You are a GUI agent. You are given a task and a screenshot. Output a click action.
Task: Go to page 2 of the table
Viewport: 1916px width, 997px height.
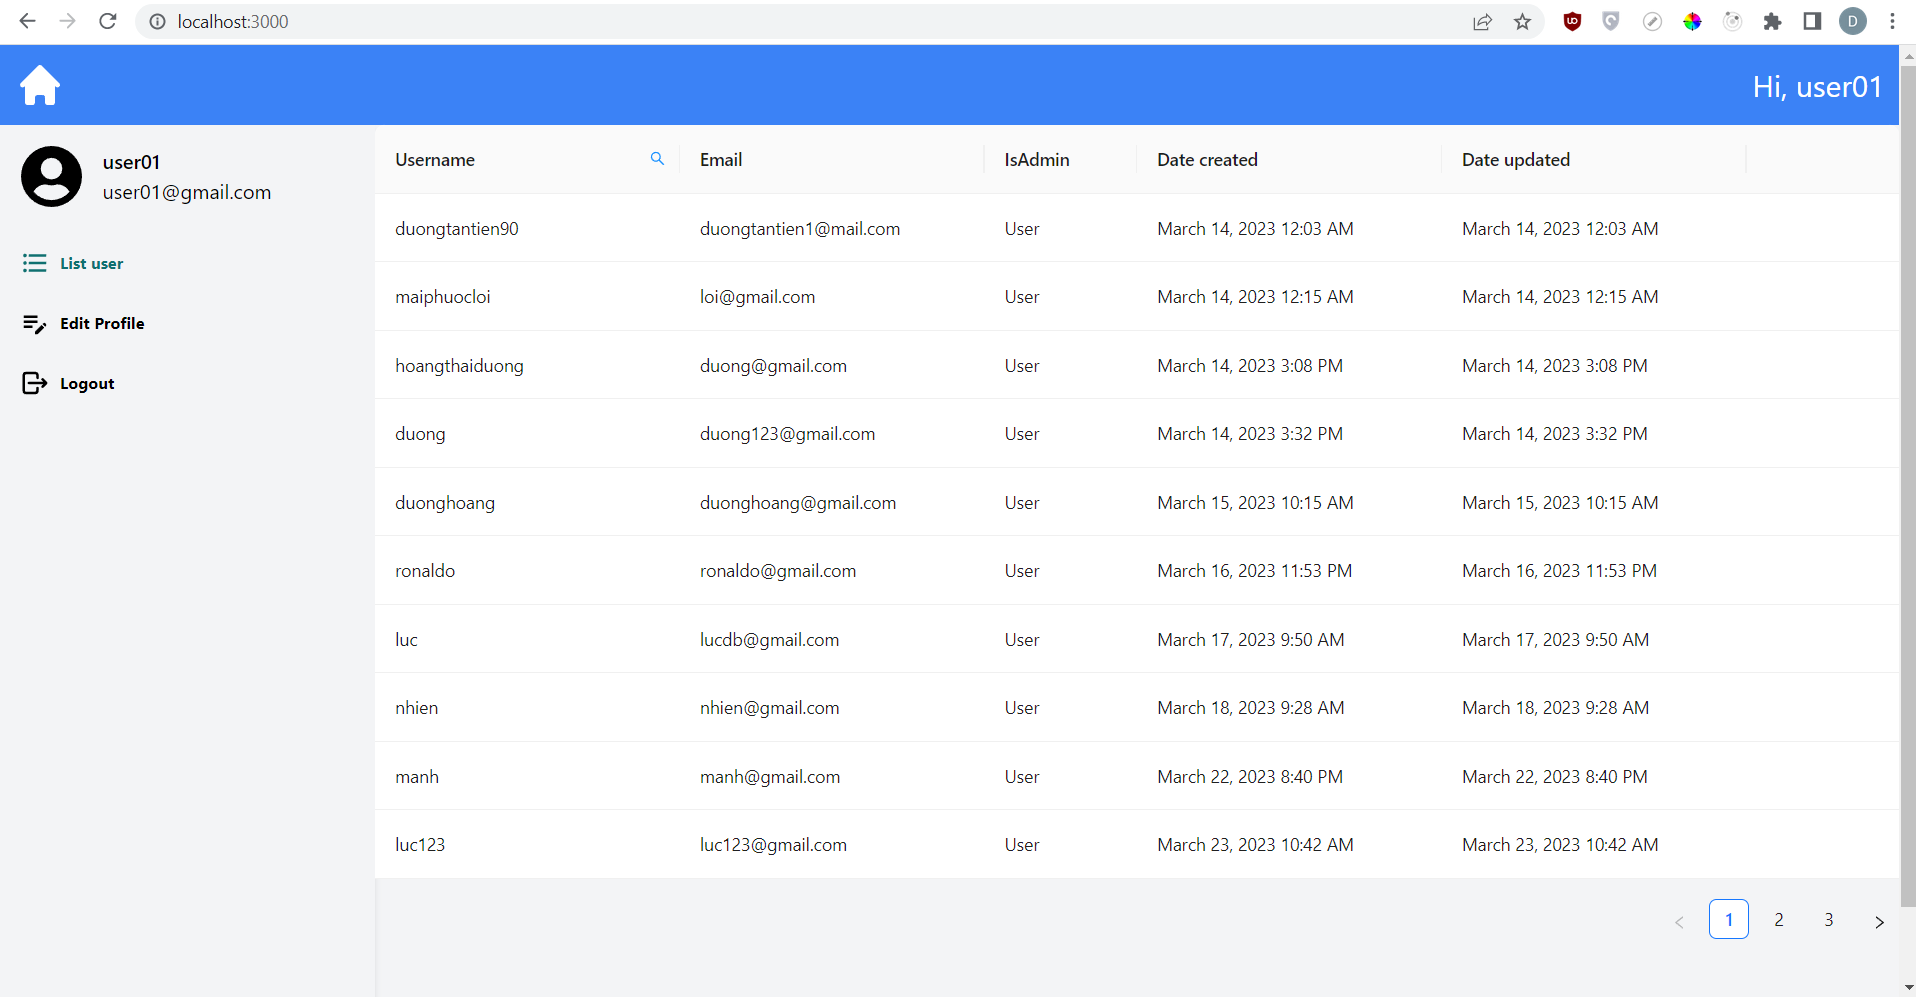point(1779,919)
